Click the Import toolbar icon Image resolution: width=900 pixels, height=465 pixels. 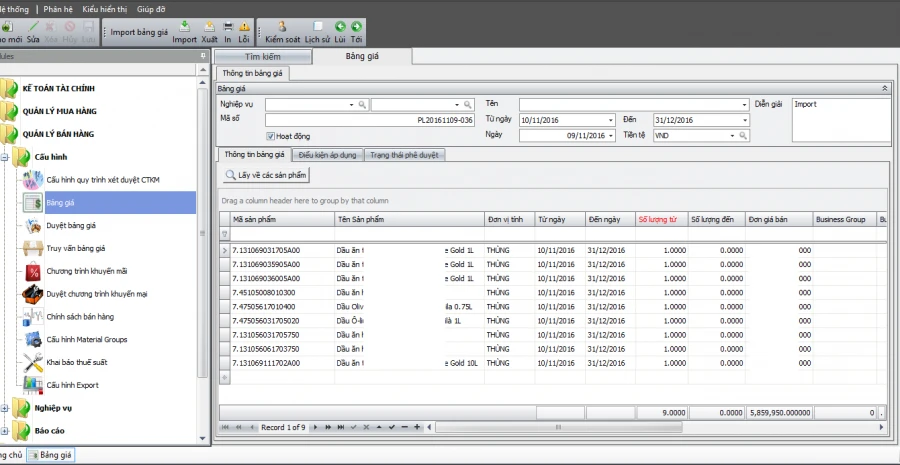[184, 26]
